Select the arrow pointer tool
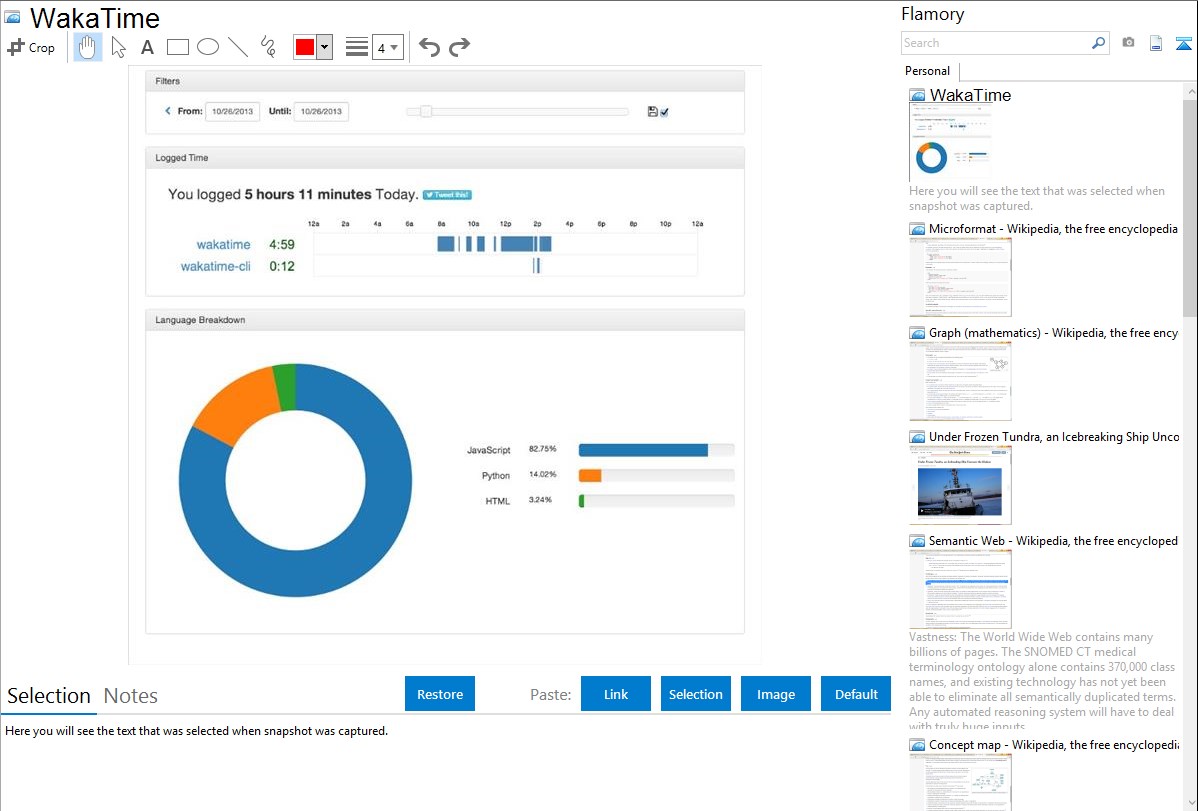The height and width of the screenshot is (811, 1198). 118,47
